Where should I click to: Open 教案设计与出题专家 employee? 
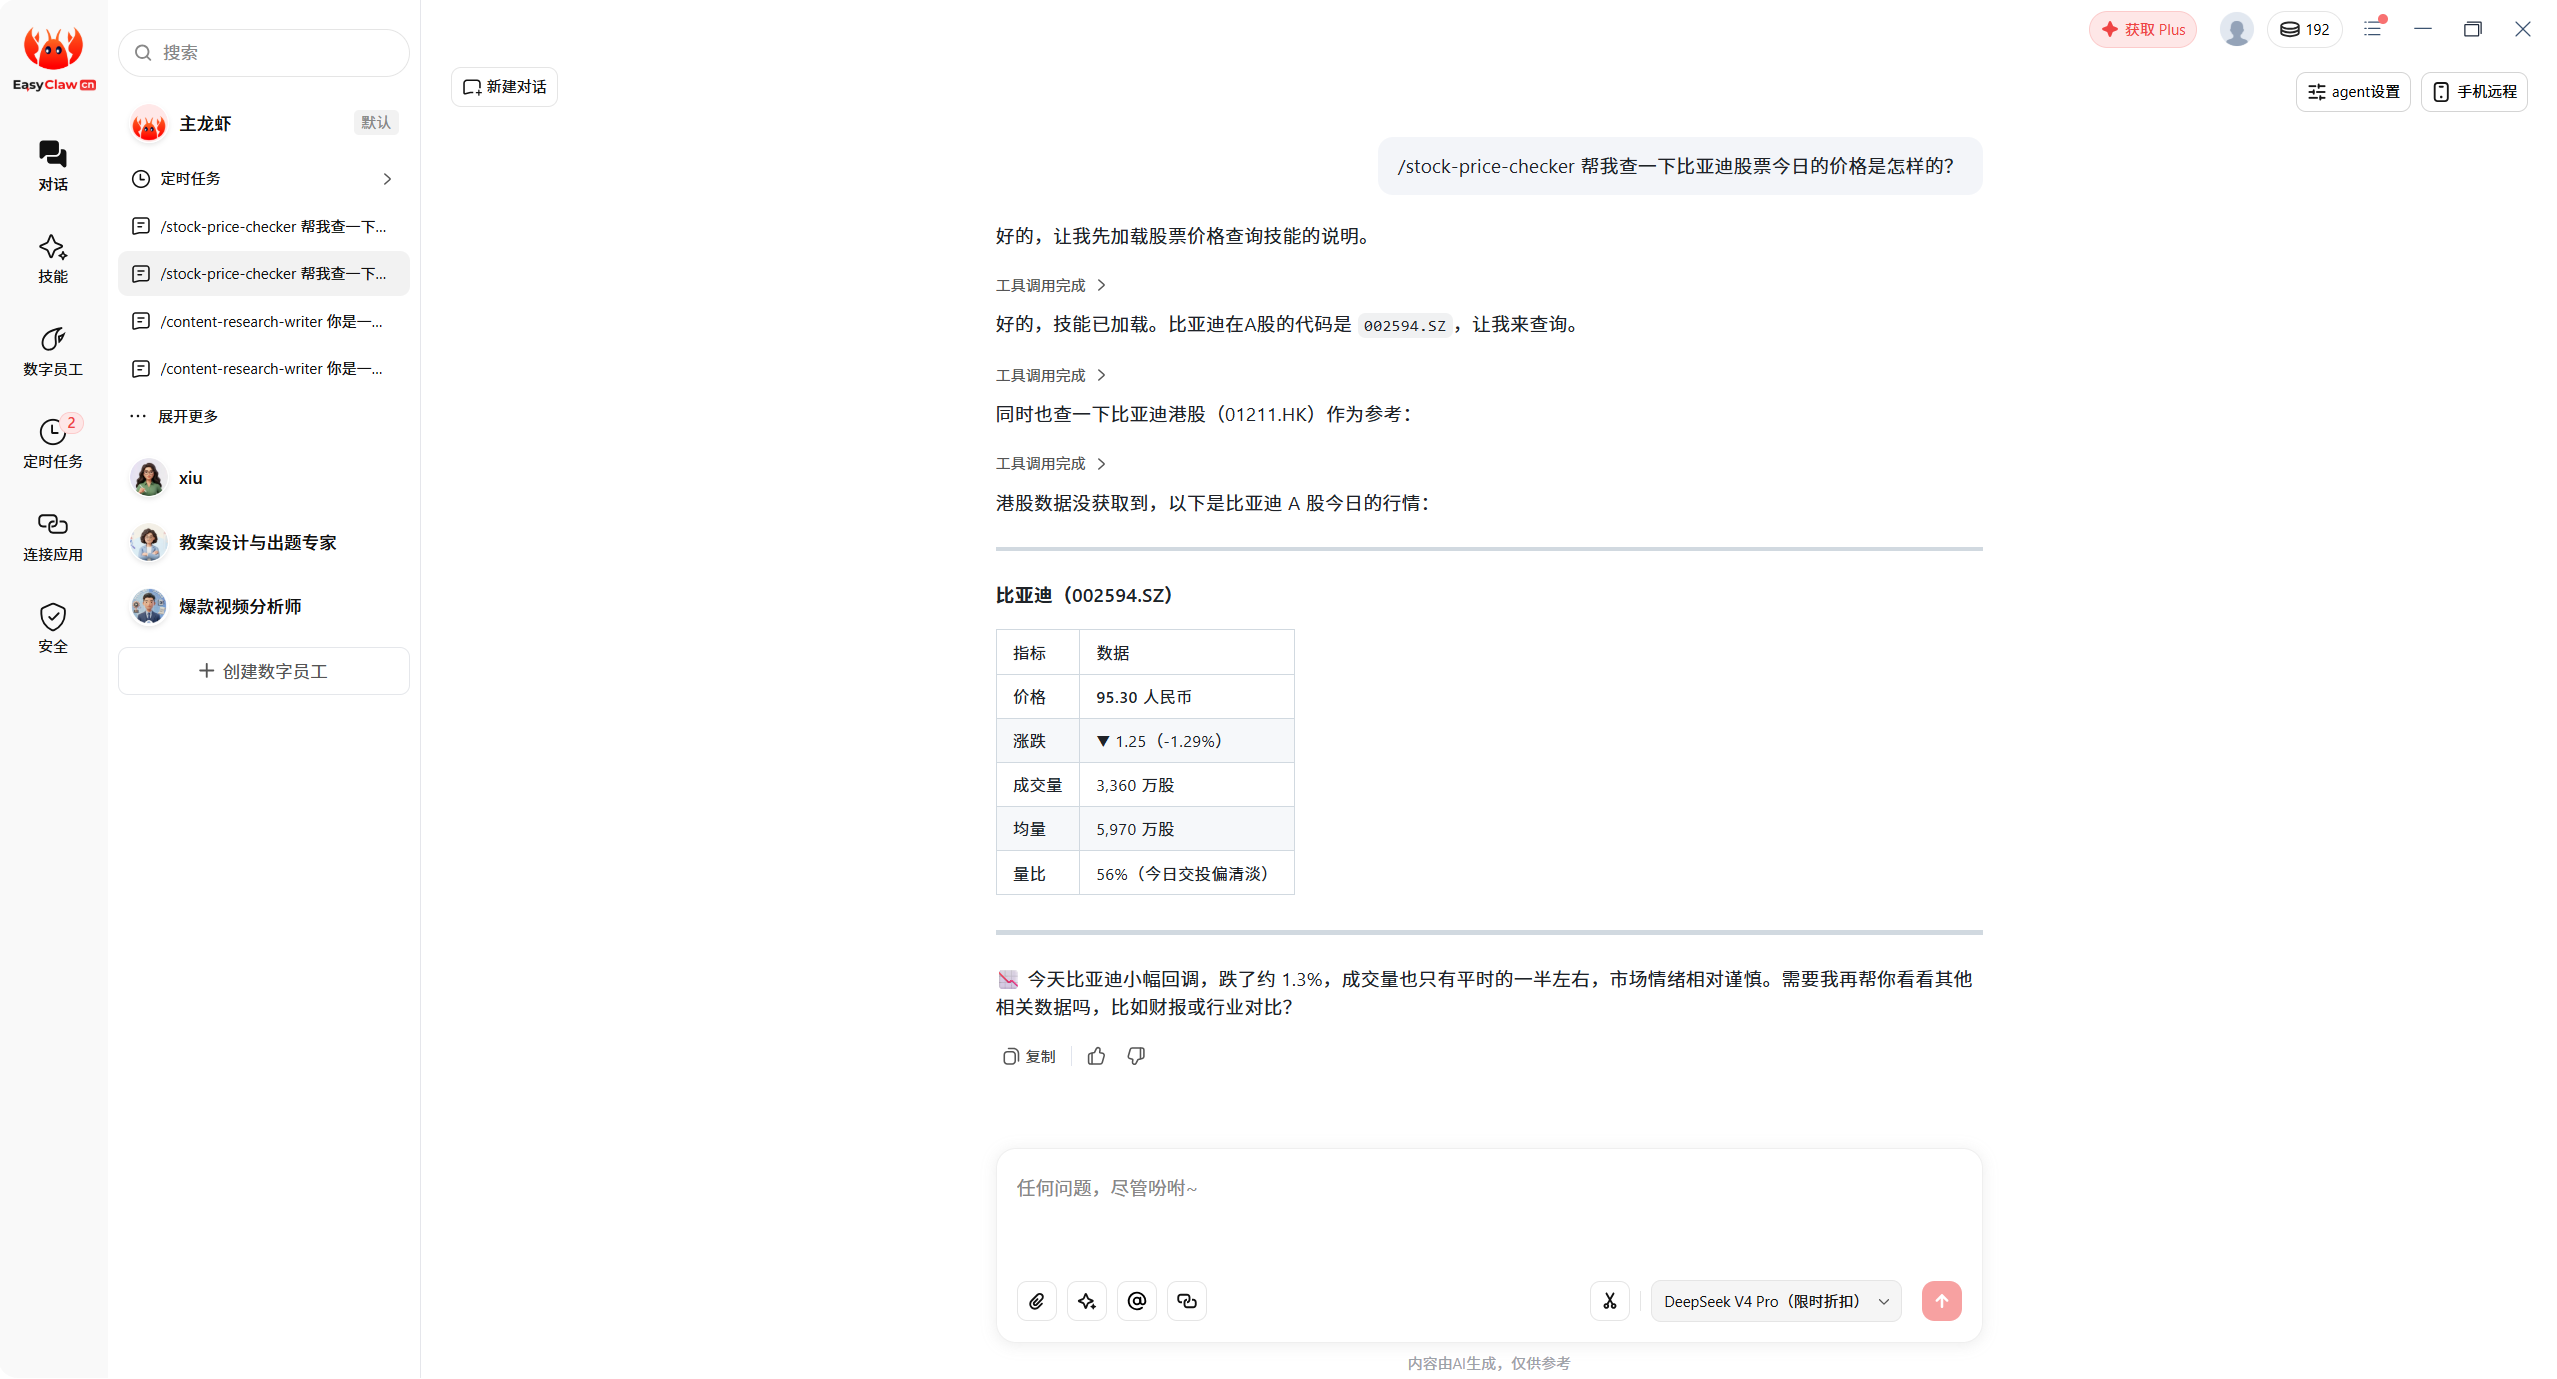(x=264, y=543)
